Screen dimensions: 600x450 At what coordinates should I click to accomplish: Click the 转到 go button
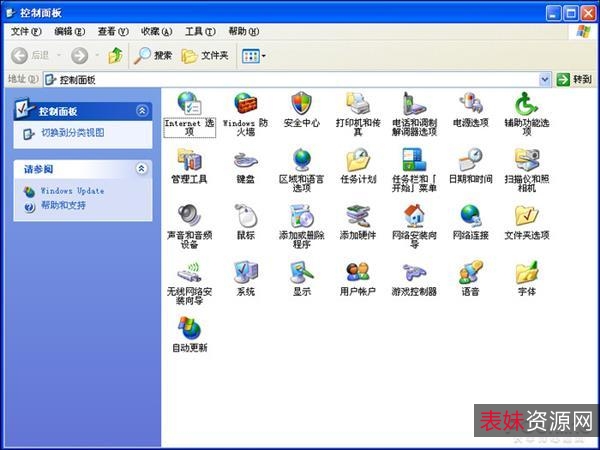click(574, 80)
